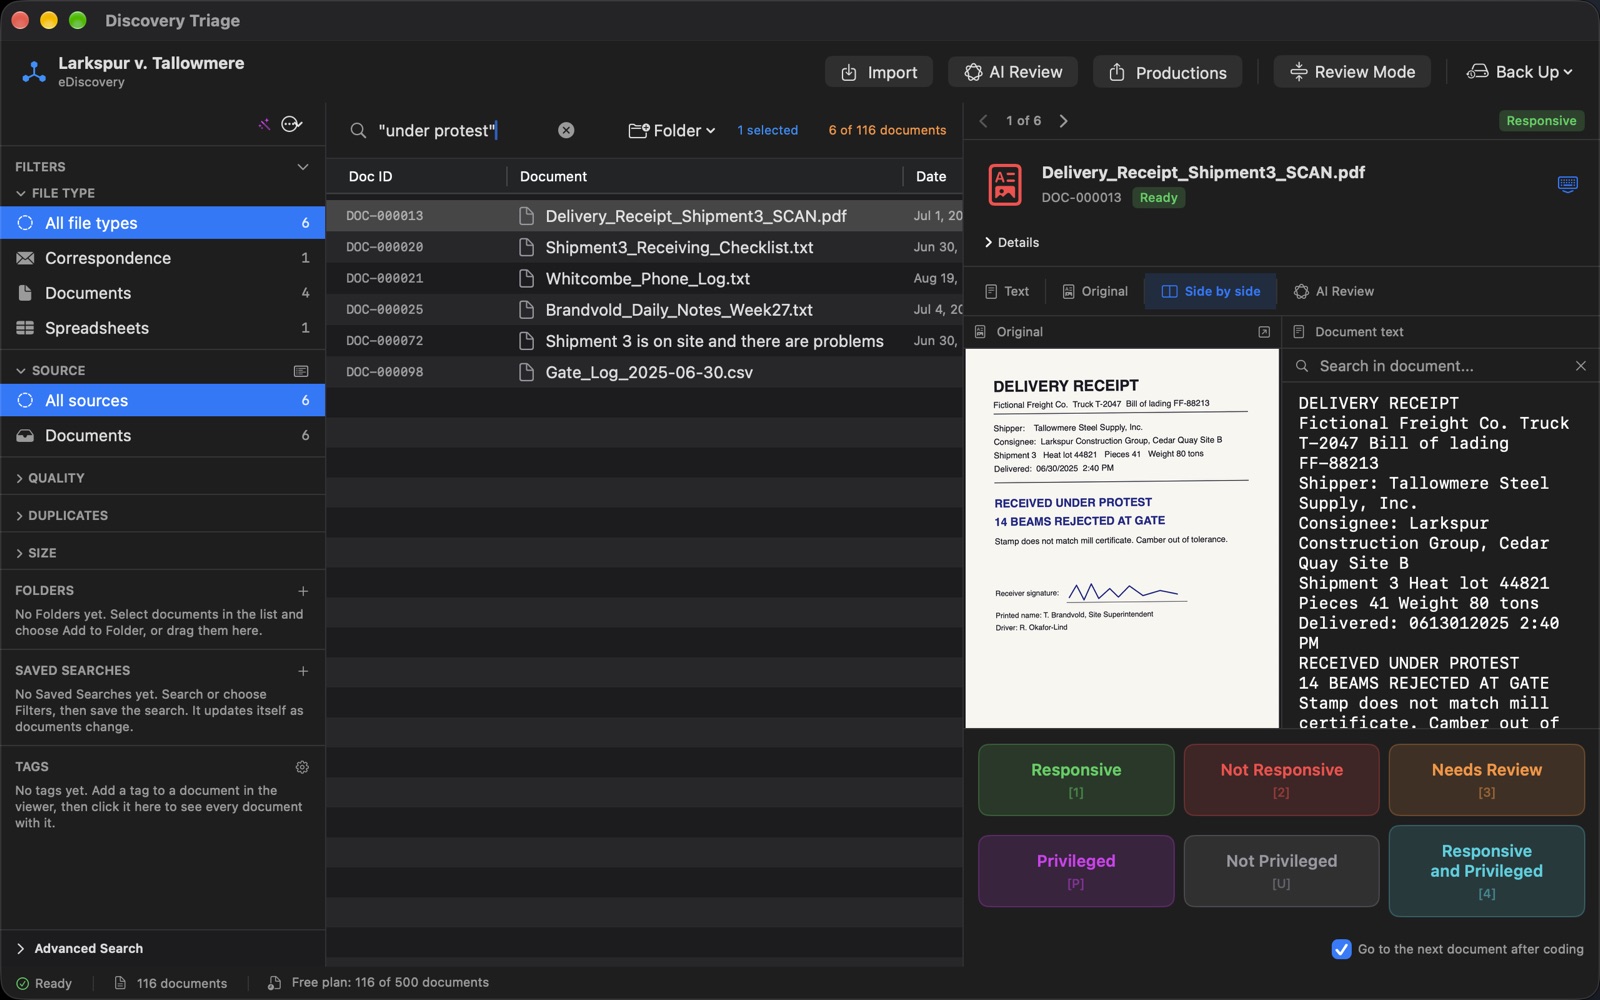Expand the Advanced Search panel
Image resolution: width=1600 pixels, height=1000 pixels.
point(80,948)
